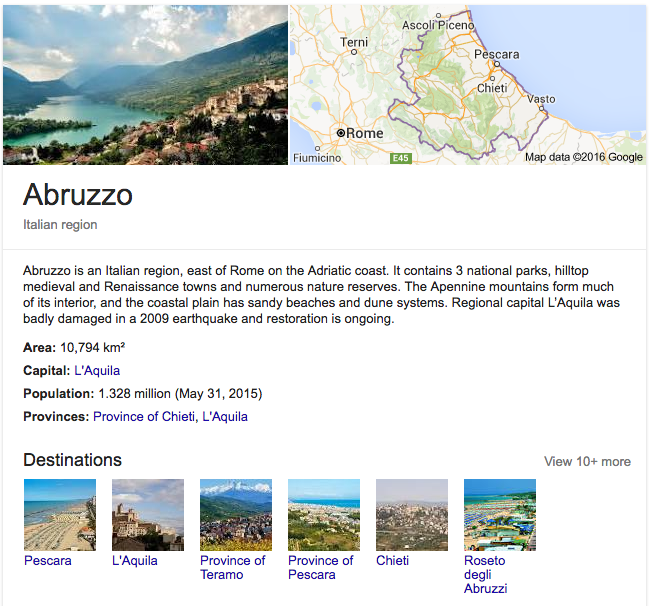
Task: Follow the L'Aquila capital link
Action: (x=97, y=371)
